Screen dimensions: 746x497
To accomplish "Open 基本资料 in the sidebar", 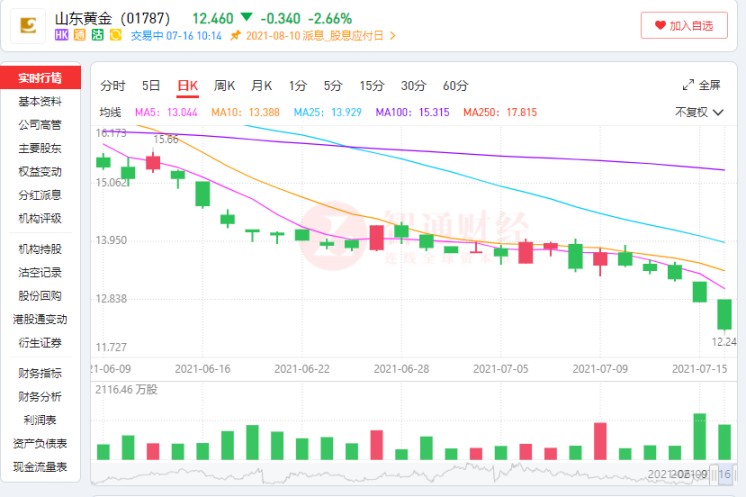I will pos(40,102).
